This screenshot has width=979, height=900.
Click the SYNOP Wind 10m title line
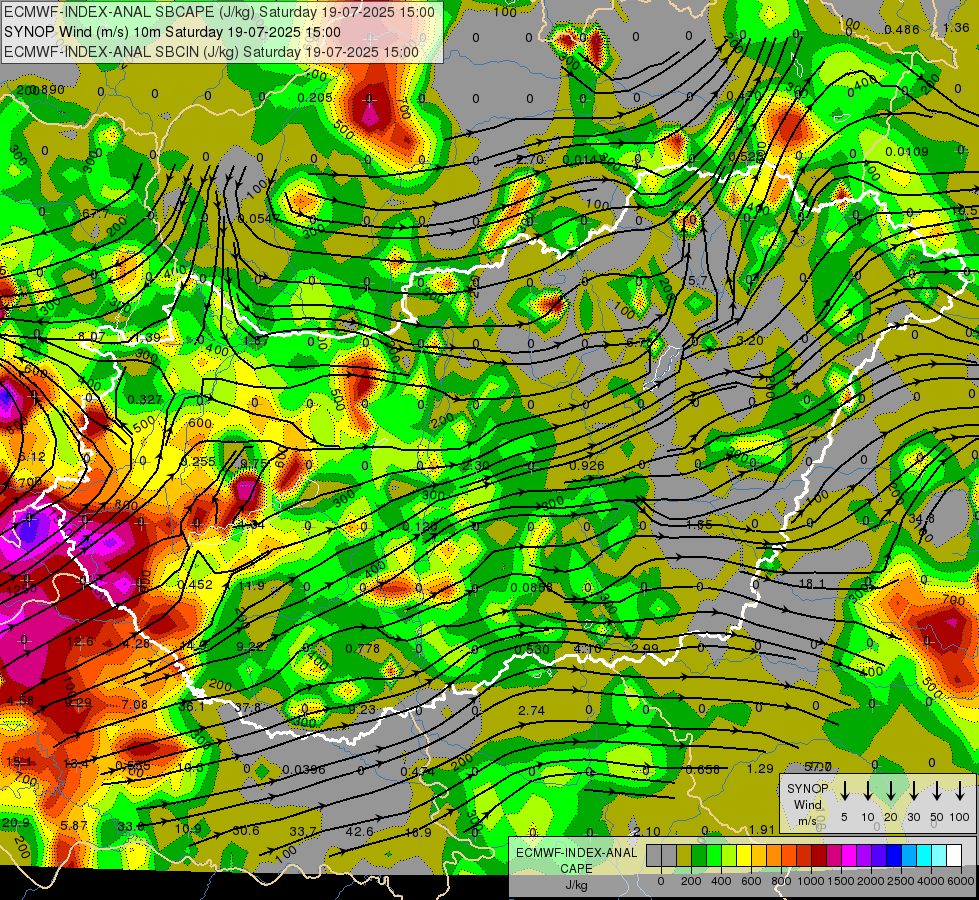(x=172, y=32)
